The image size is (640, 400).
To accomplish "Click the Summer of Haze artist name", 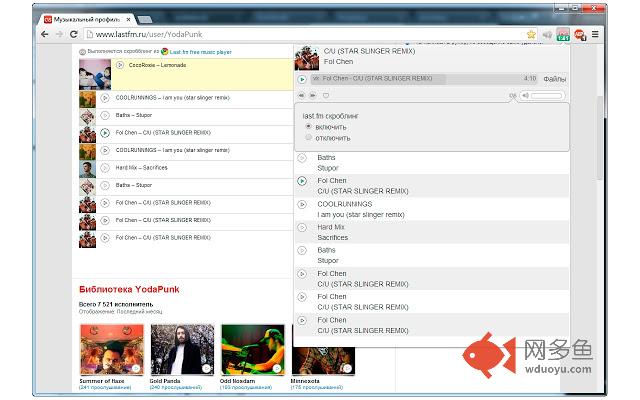I will pos(102,381).
